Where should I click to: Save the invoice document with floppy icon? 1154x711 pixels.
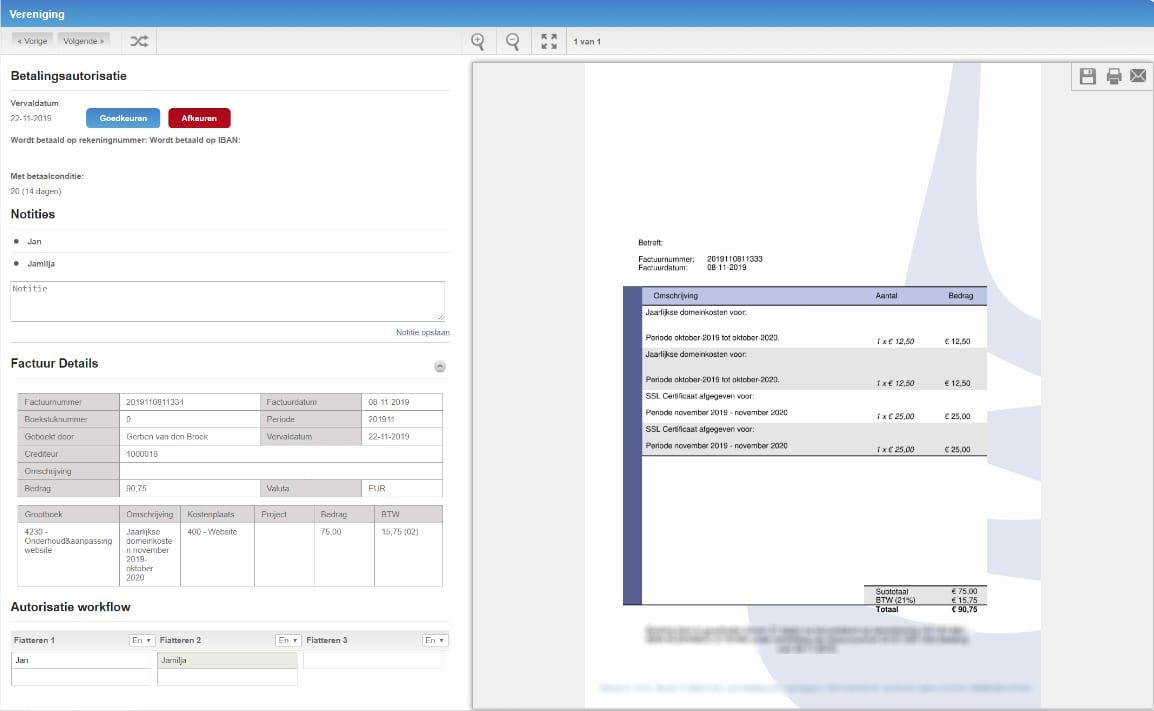pyautogui.click(x=1088, y=76)
